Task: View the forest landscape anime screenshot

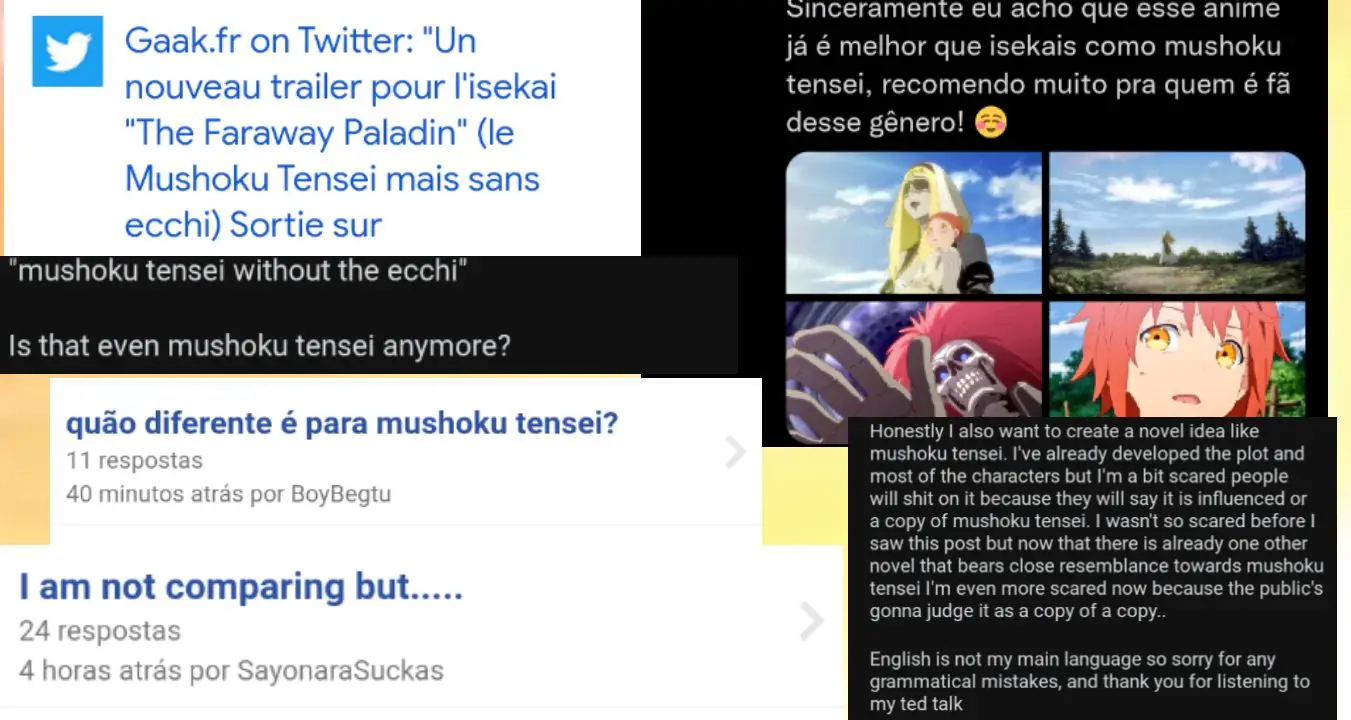Action: point(1177,223)
